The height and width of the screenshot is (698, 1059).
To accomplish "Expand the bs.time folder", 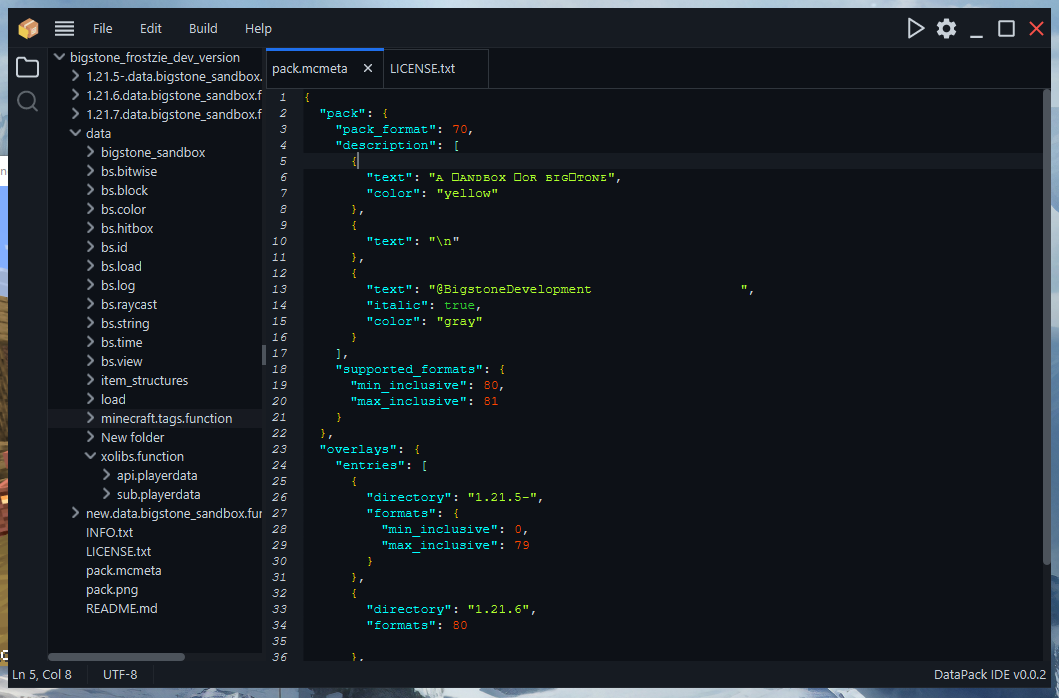I will coord(91,342).
